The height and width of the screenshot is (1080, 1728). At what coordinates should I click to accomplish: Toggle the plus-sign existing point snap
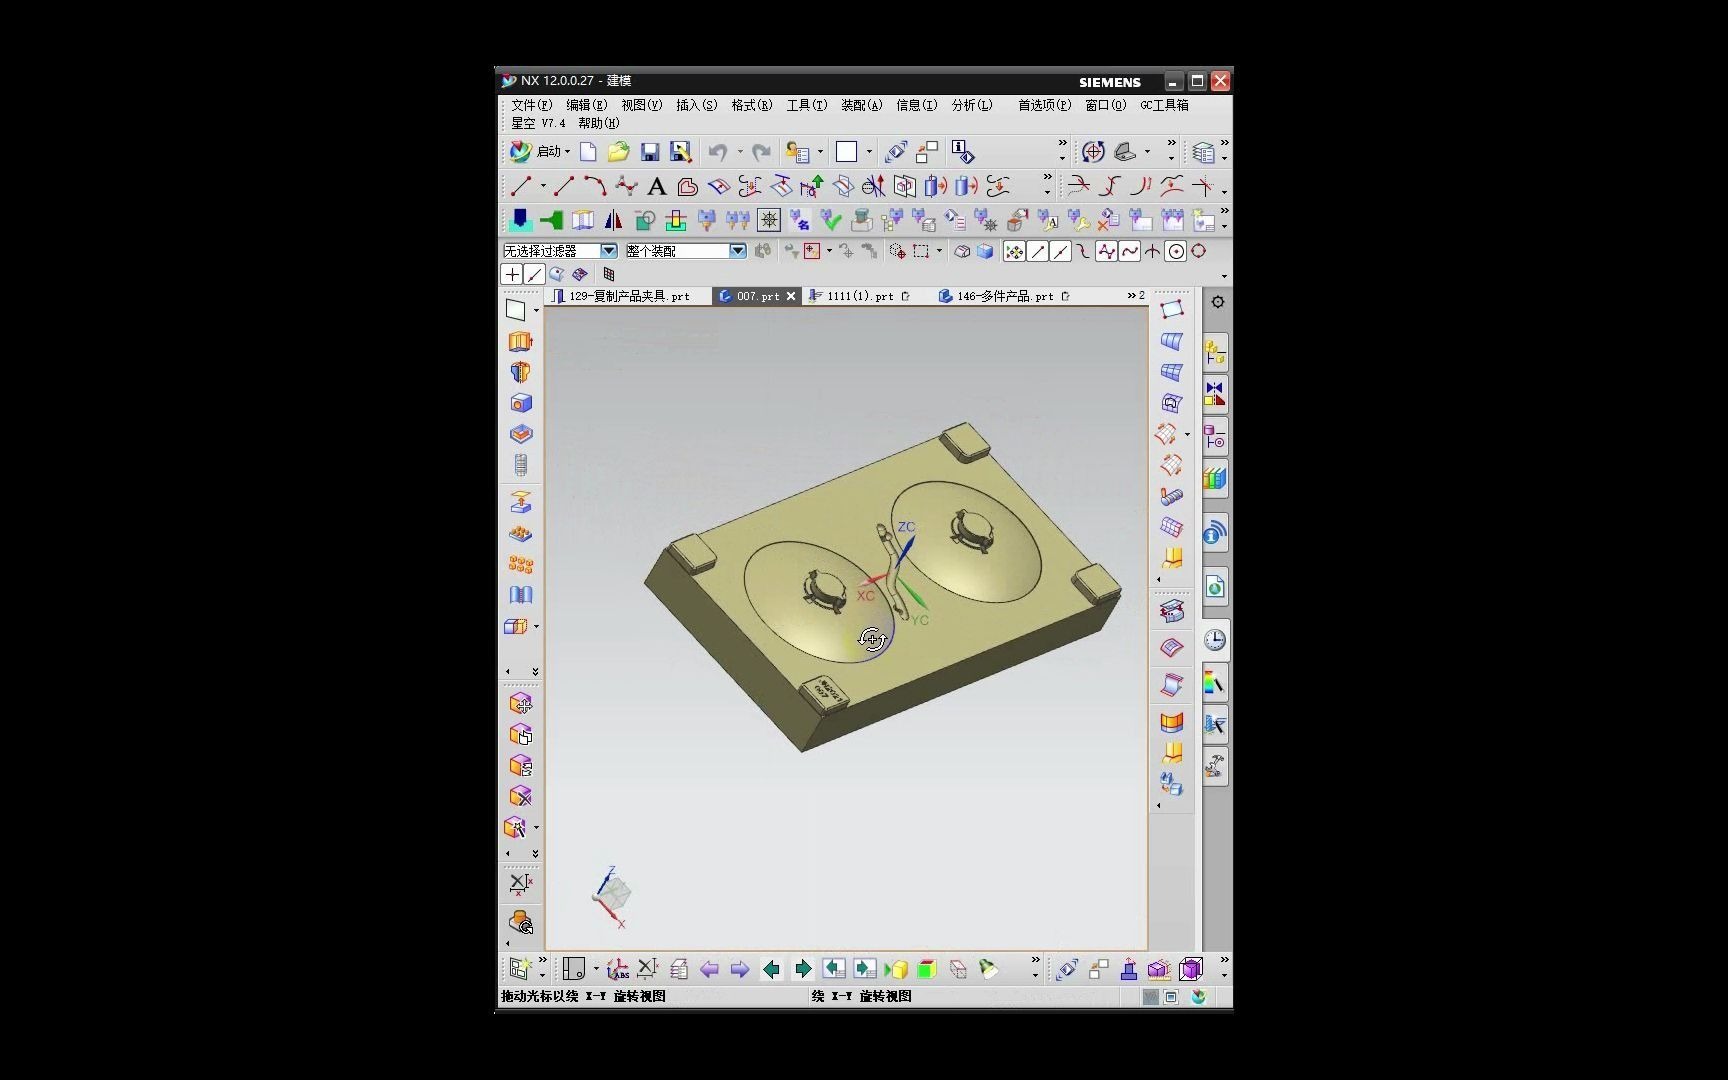(512, 274)
